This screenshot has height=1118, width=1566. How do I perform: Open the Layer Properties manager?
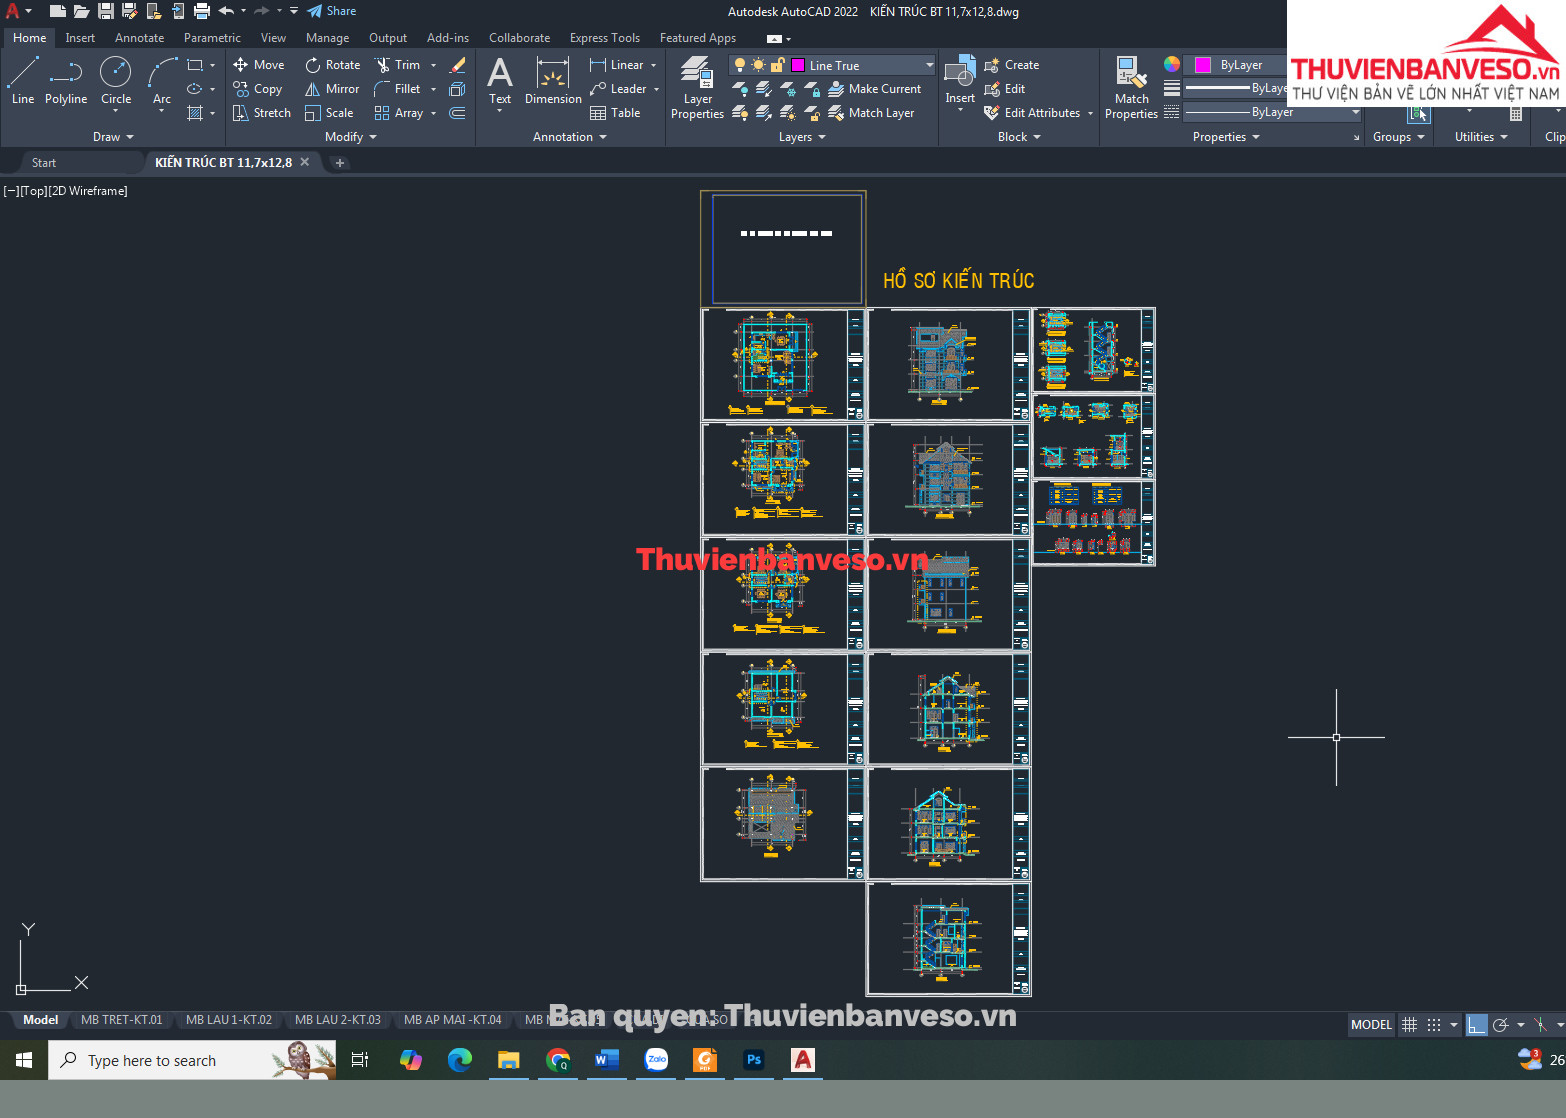click(697, 88)
